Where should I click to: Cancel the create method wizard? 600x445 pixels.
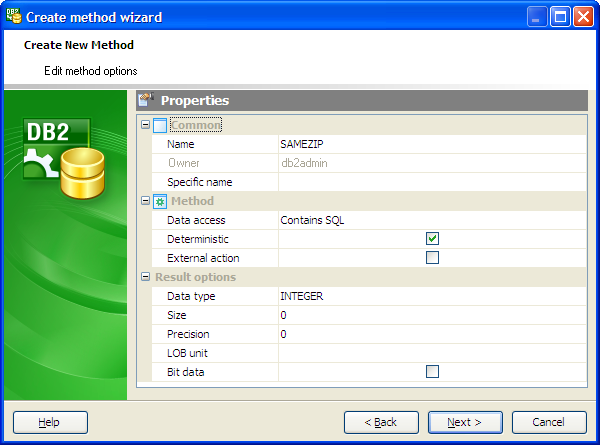click(x=549, y=422)
